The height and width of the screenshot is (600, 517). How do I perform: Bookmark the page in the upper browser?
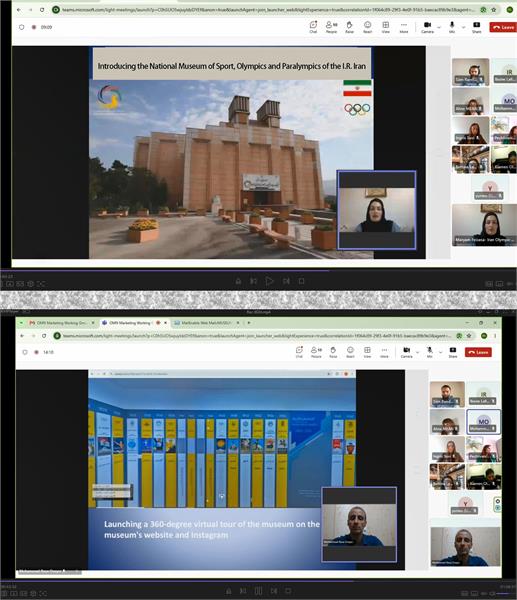494,10
